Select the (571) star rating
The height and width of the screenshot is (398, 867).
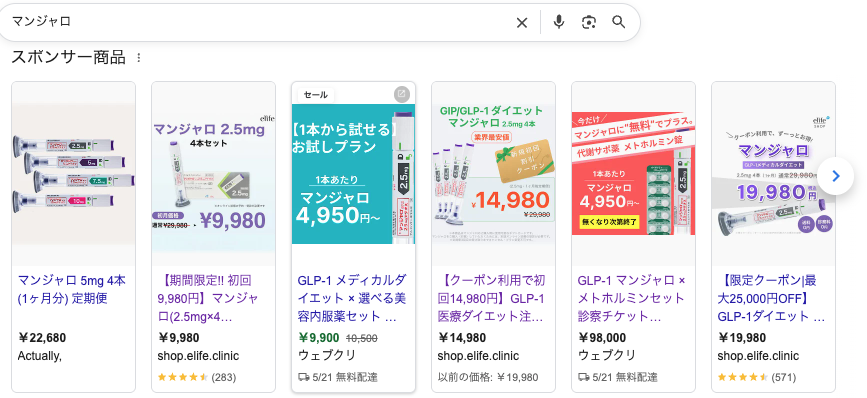(x=757, y=378)
